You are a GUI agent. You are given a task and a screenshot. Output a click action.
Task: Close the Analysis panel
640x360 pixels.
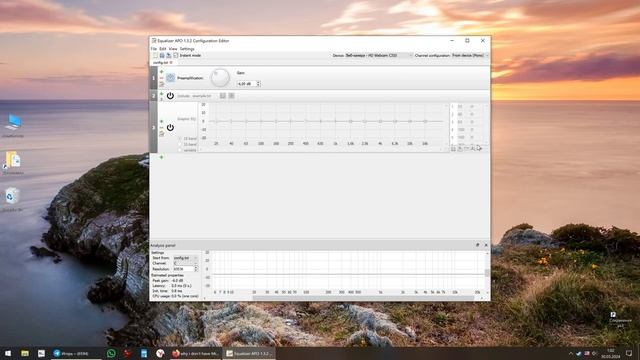(486, 245)
